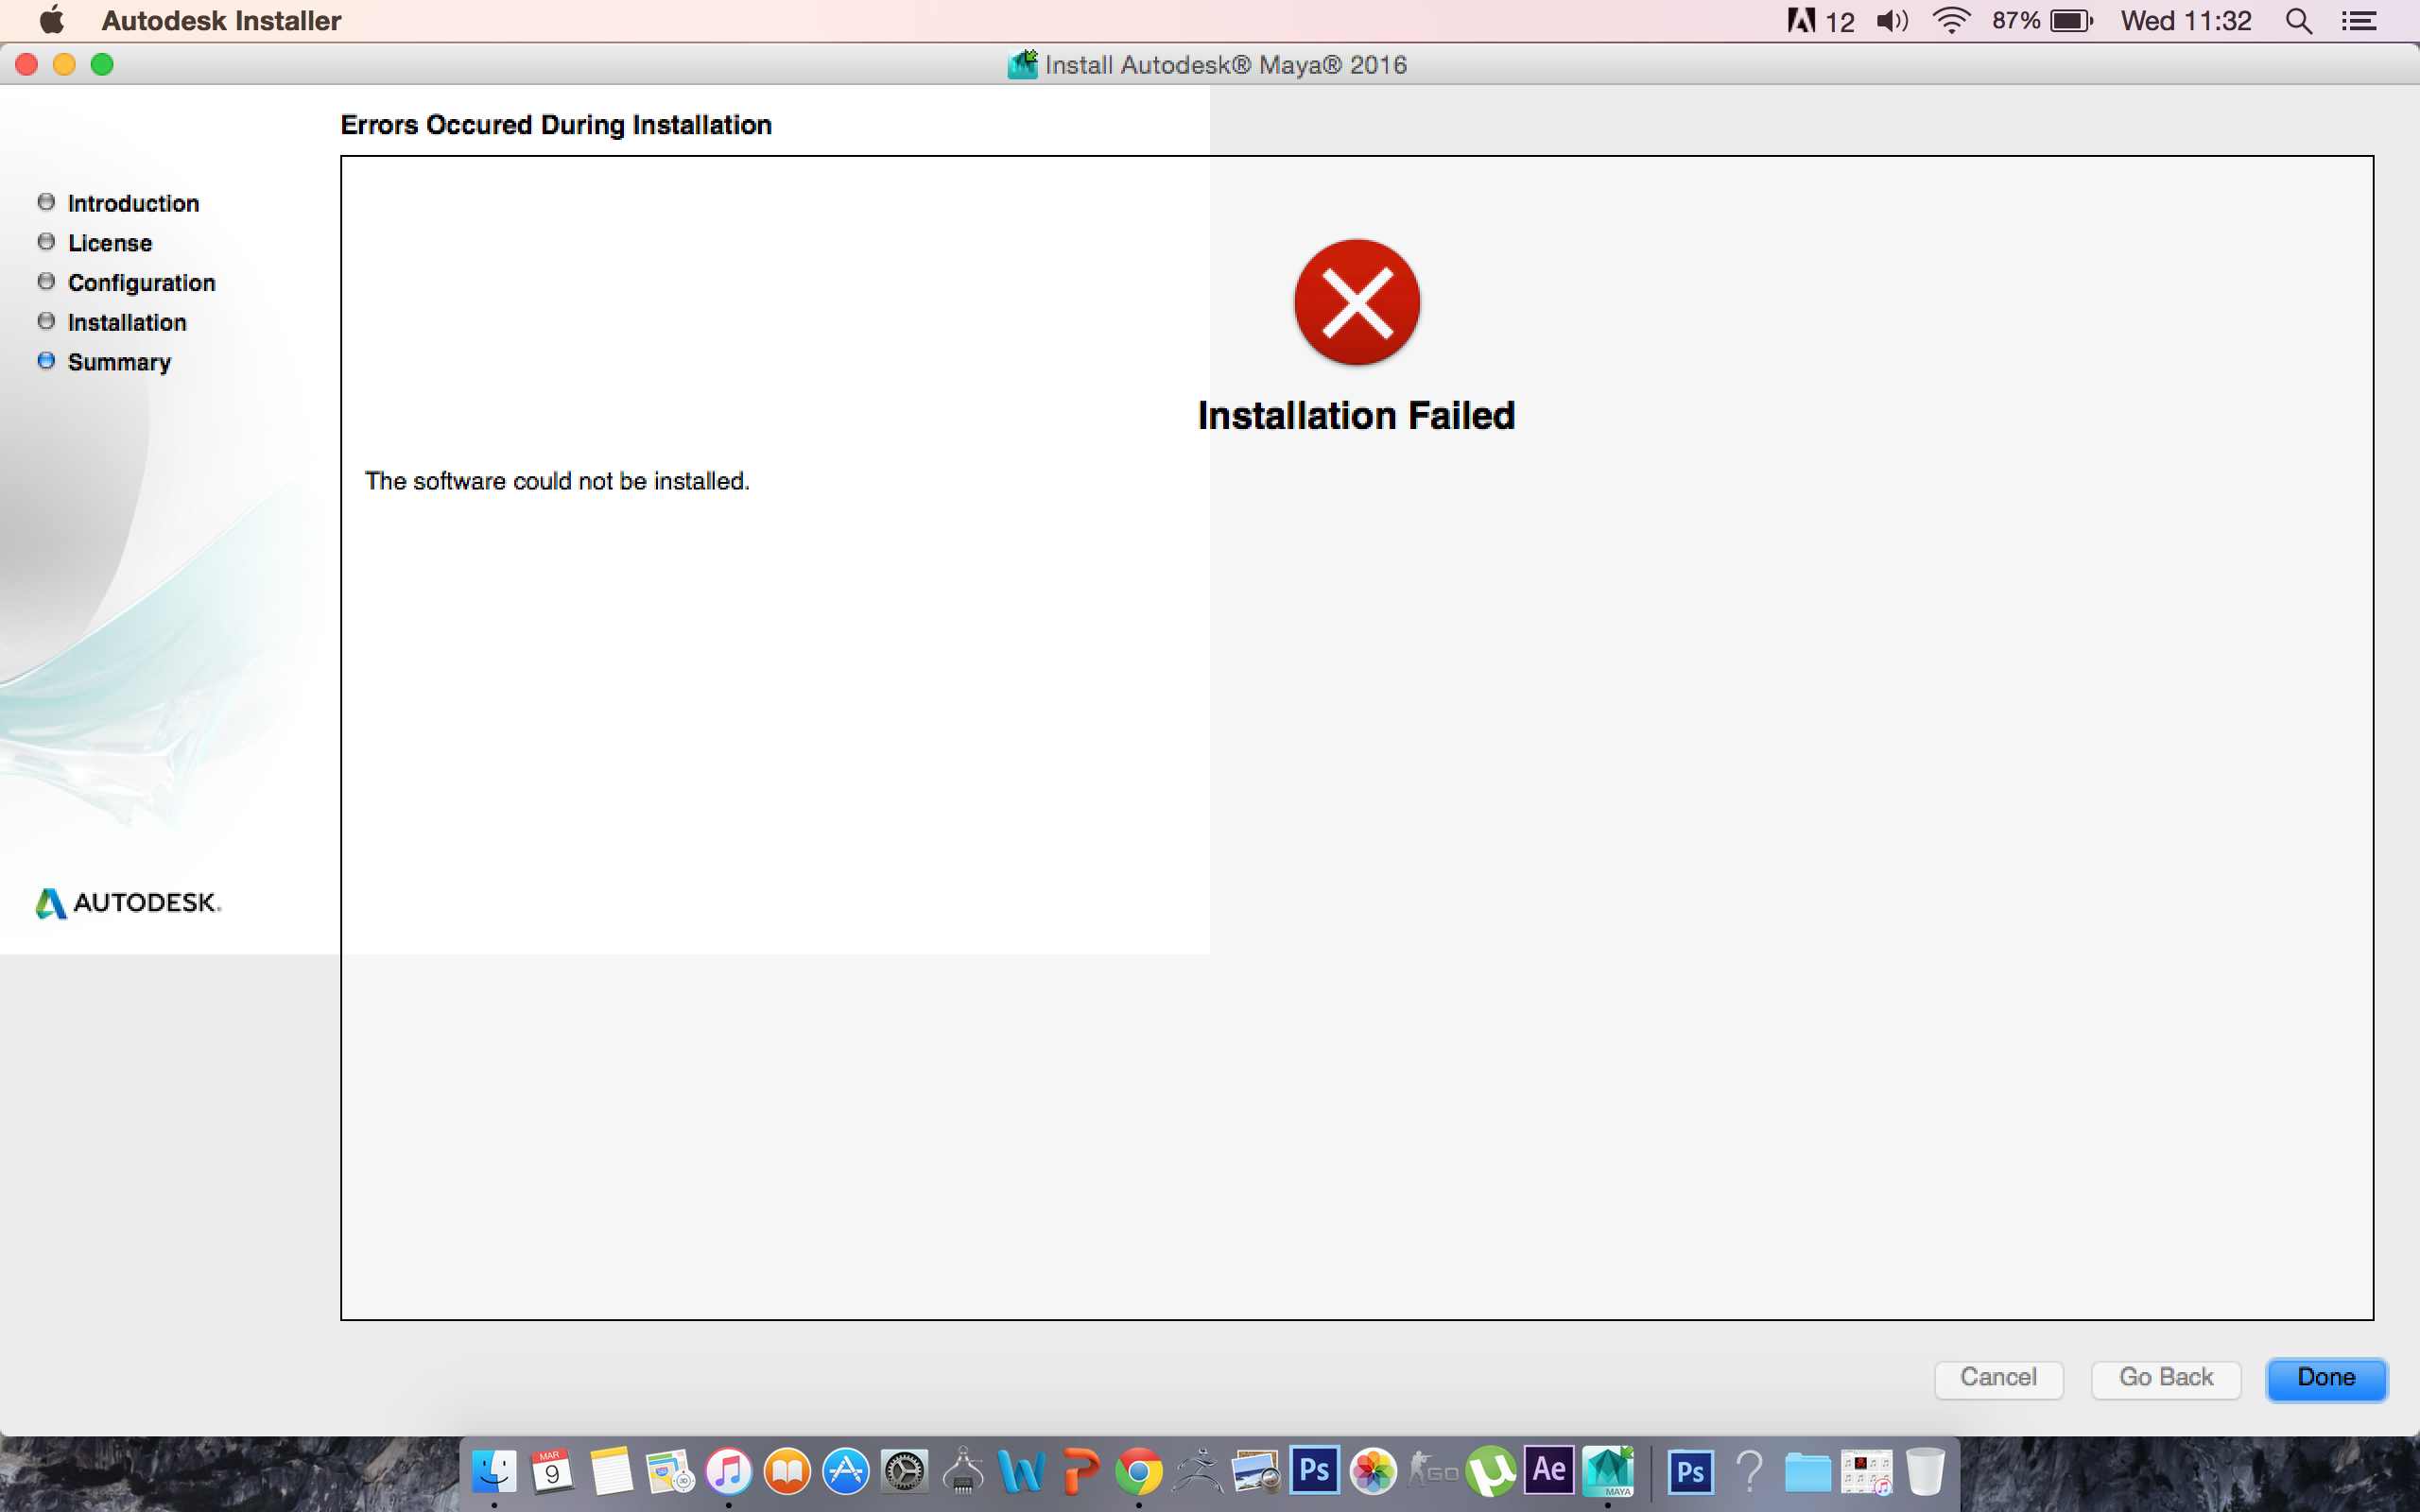The height and width of the screenshot is (1512, 2420).
Task: Open Photoshop icon left of Photos in Dock
Action: 1314,1470
